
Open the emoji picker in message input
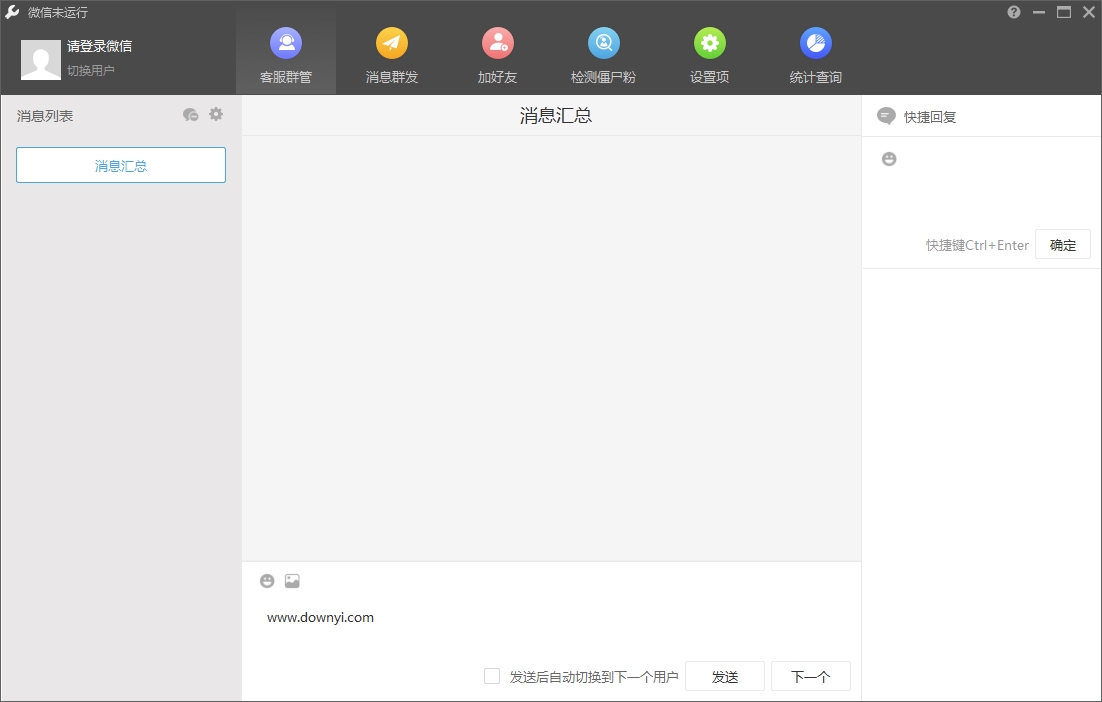coord(267,580)
